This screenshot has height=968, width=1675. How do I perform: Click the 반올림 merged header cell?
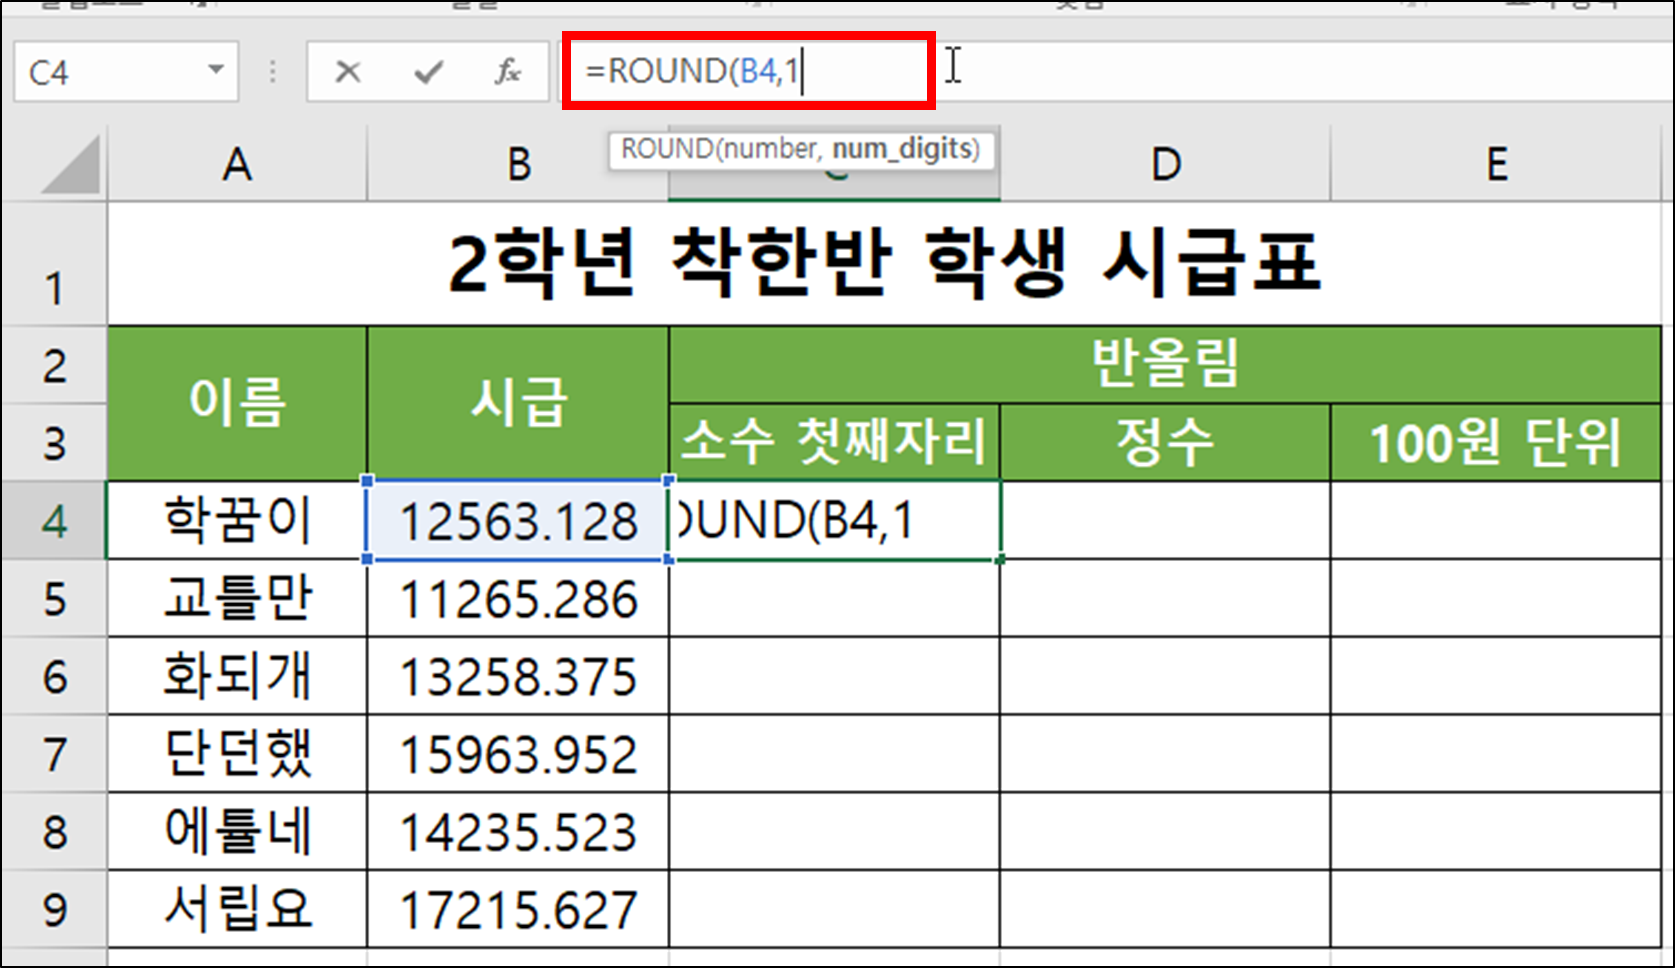tap(1163, 365)
